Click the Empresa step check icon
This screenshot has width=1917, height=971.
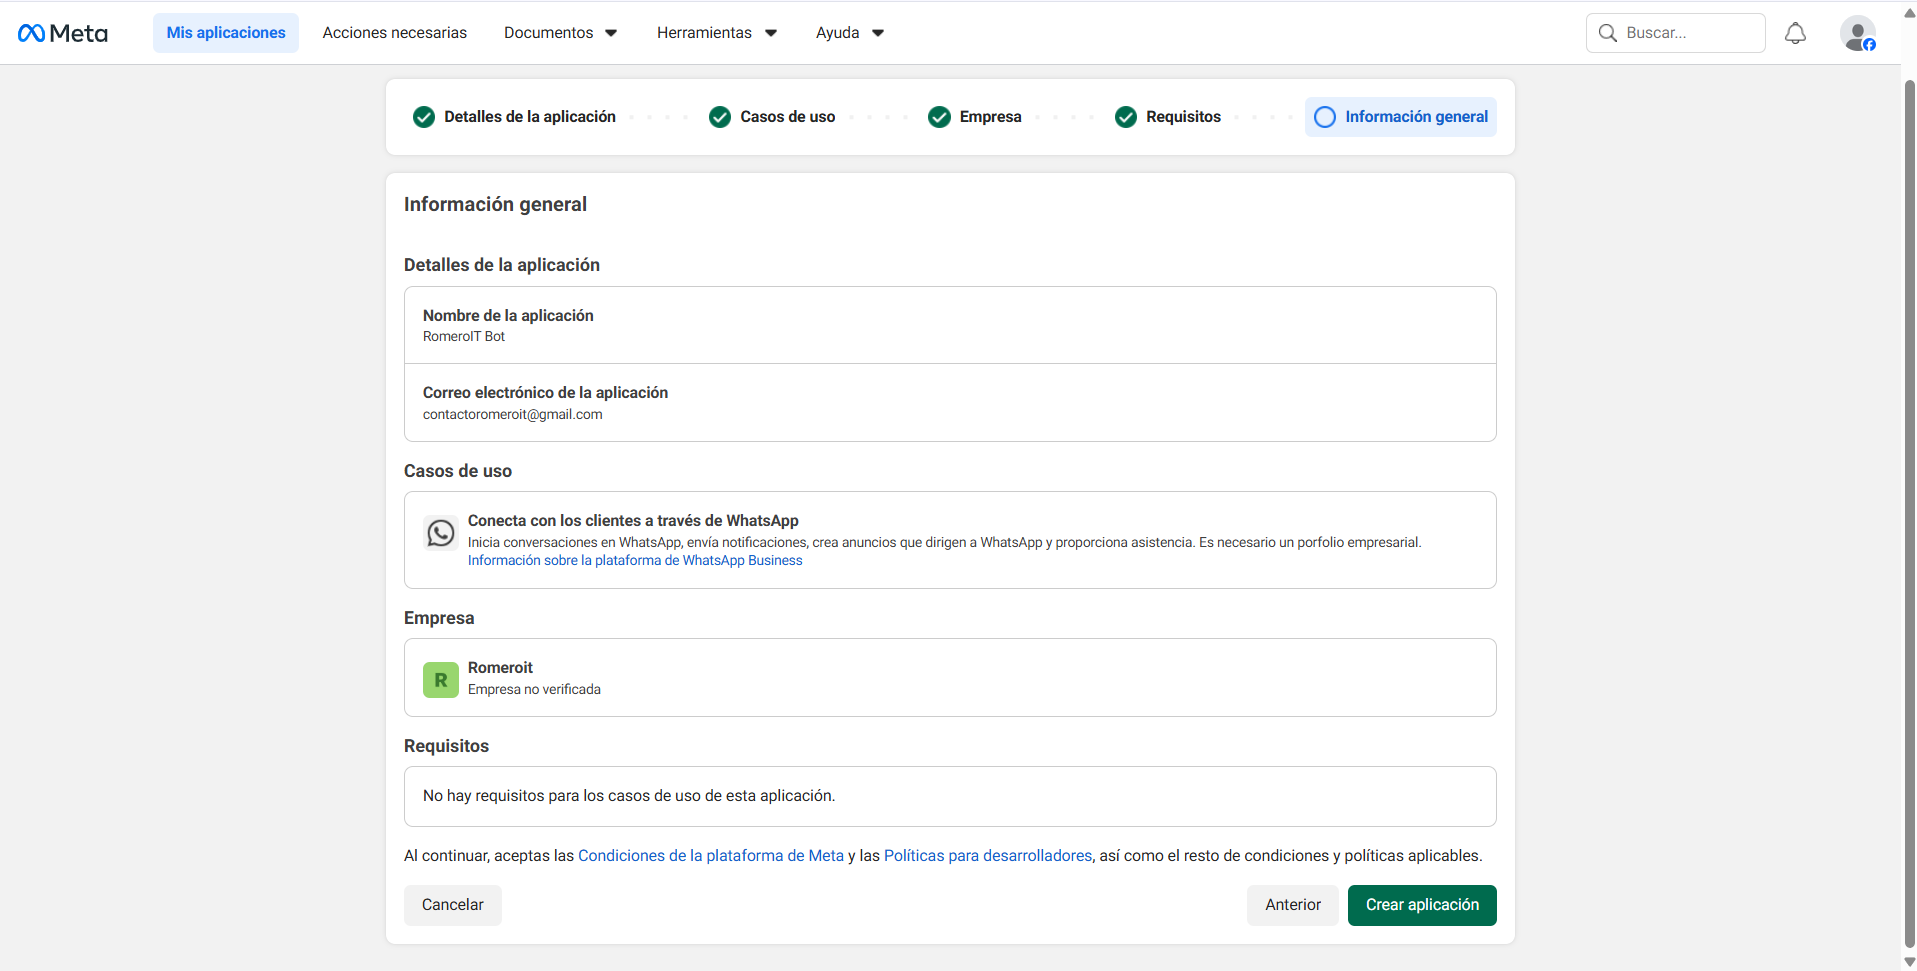pos(939,117)
